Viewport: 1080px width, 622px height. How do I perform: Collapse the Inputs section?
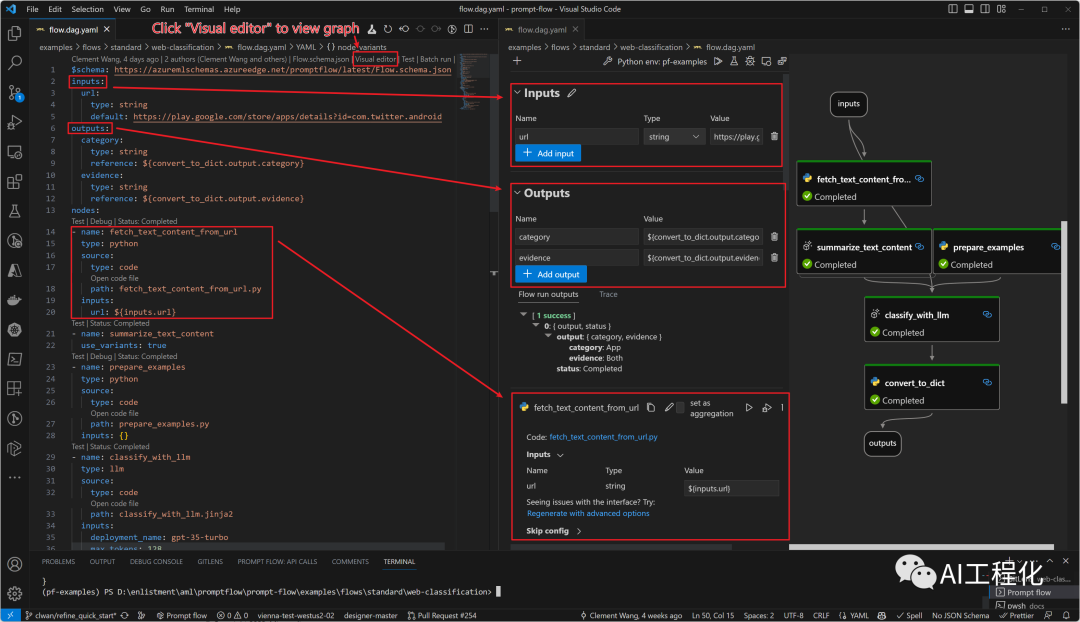point(517,92)
